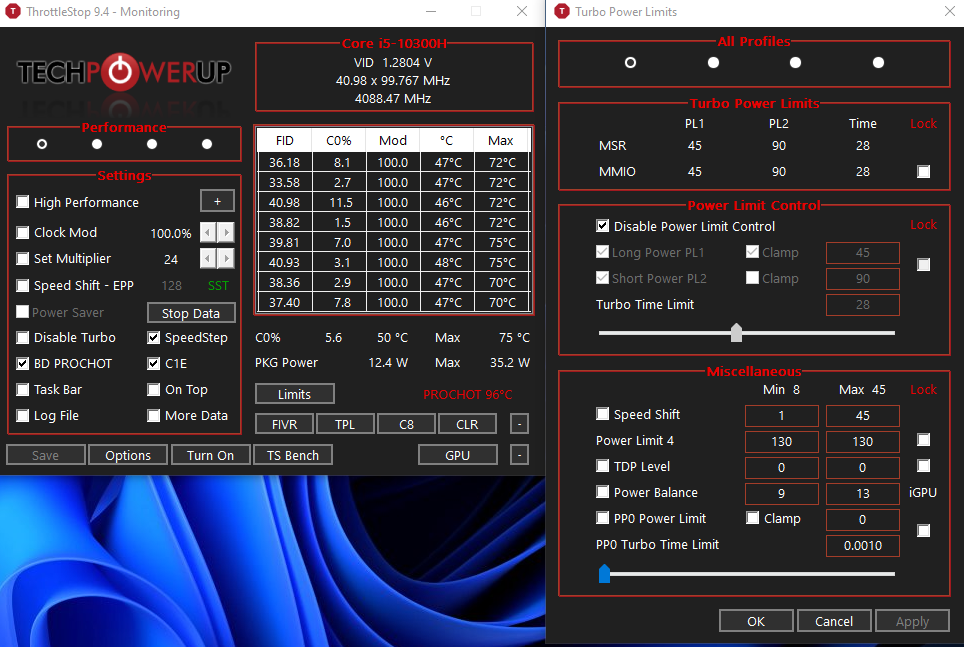The height and width of the screenshot is (647, 964).
Task: Uncheck BD PROCHOT
Action: coord(23,363)
